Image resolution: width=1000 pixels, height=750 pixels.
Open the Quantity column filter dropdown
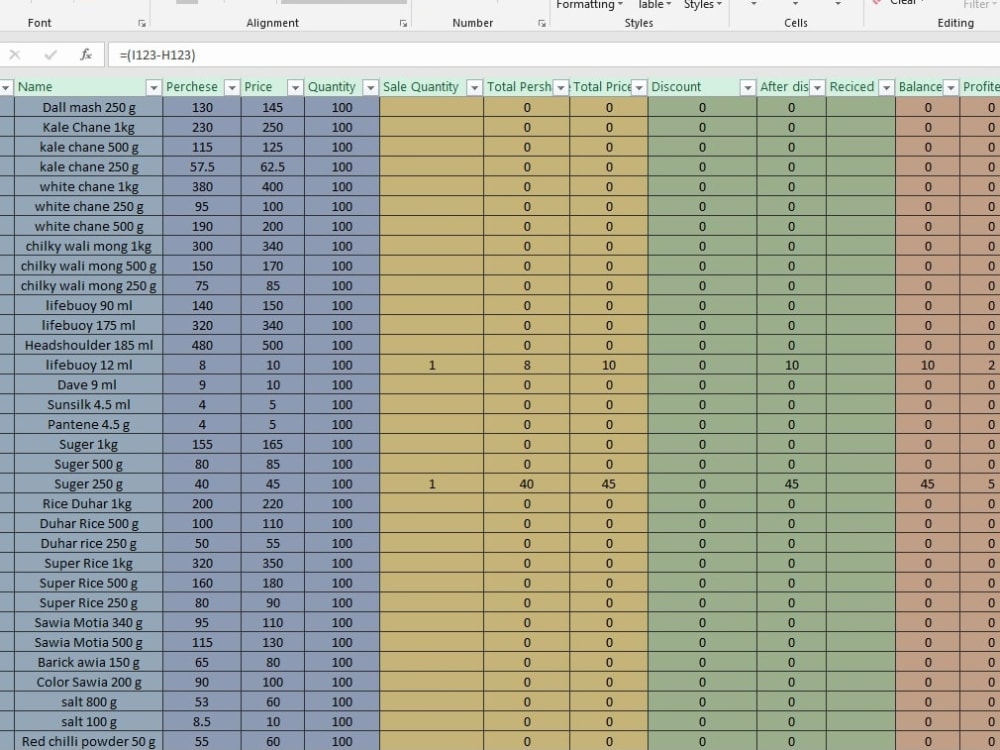[x=371, y=87]
